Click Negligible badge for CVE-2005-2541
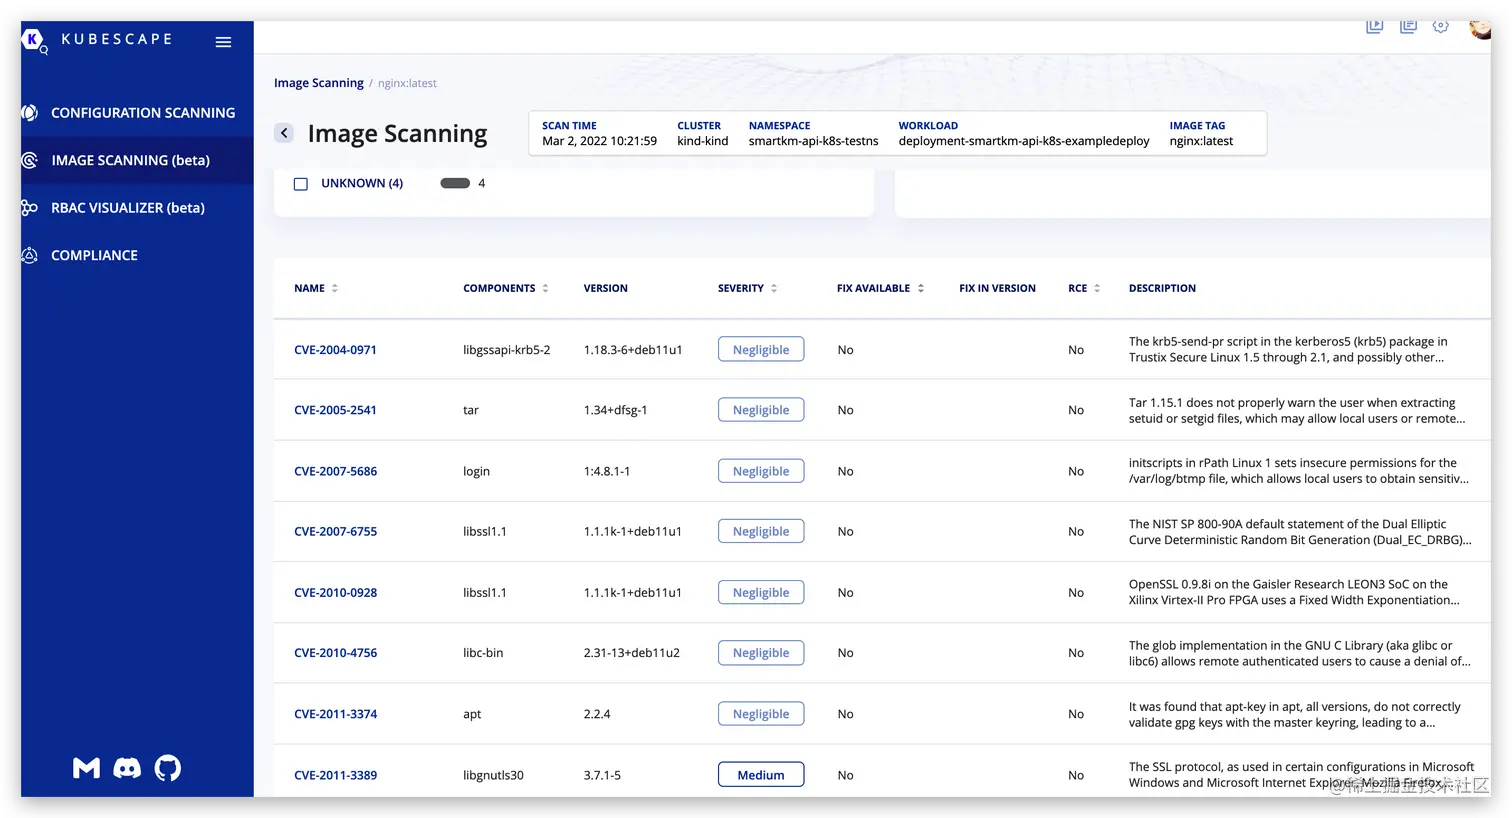The height and width of the screenshot is (818, 1512). coord(761,410)
